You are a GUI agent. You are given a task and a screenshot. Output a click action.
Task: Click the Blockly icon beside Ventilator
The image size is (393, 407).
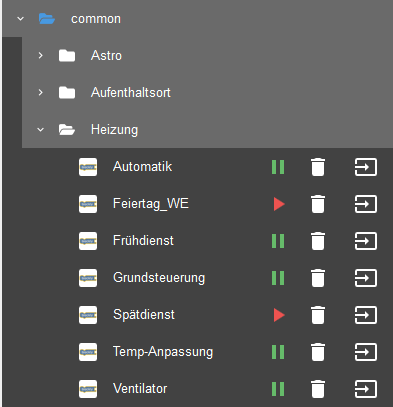coord(88,389)
